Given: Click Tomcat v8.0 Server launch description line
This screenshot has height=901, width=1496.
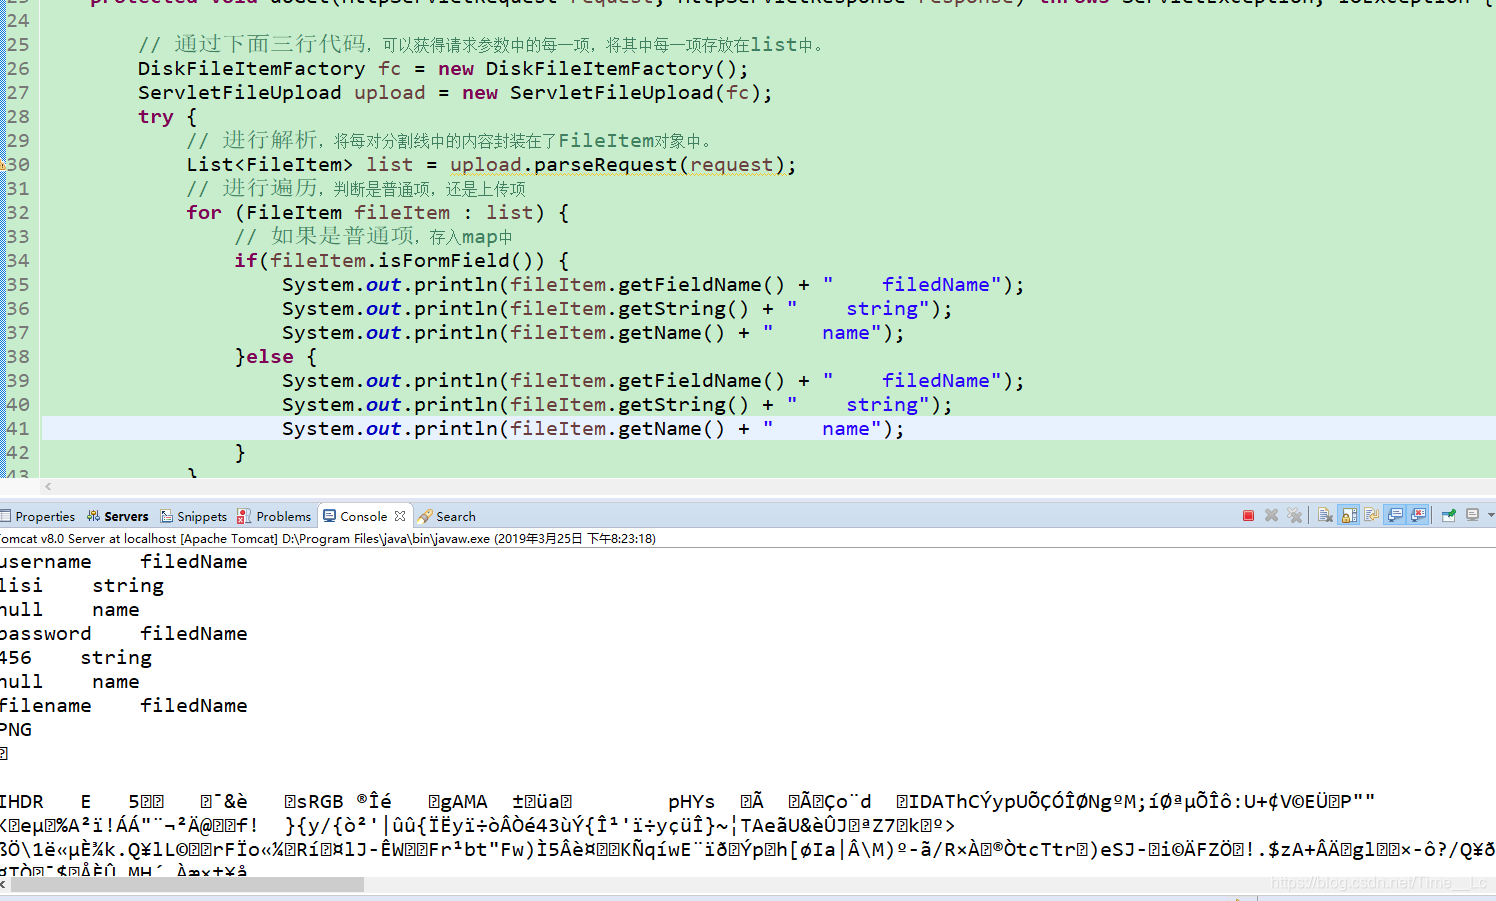Looking at the screenshot, I should 328,538.
